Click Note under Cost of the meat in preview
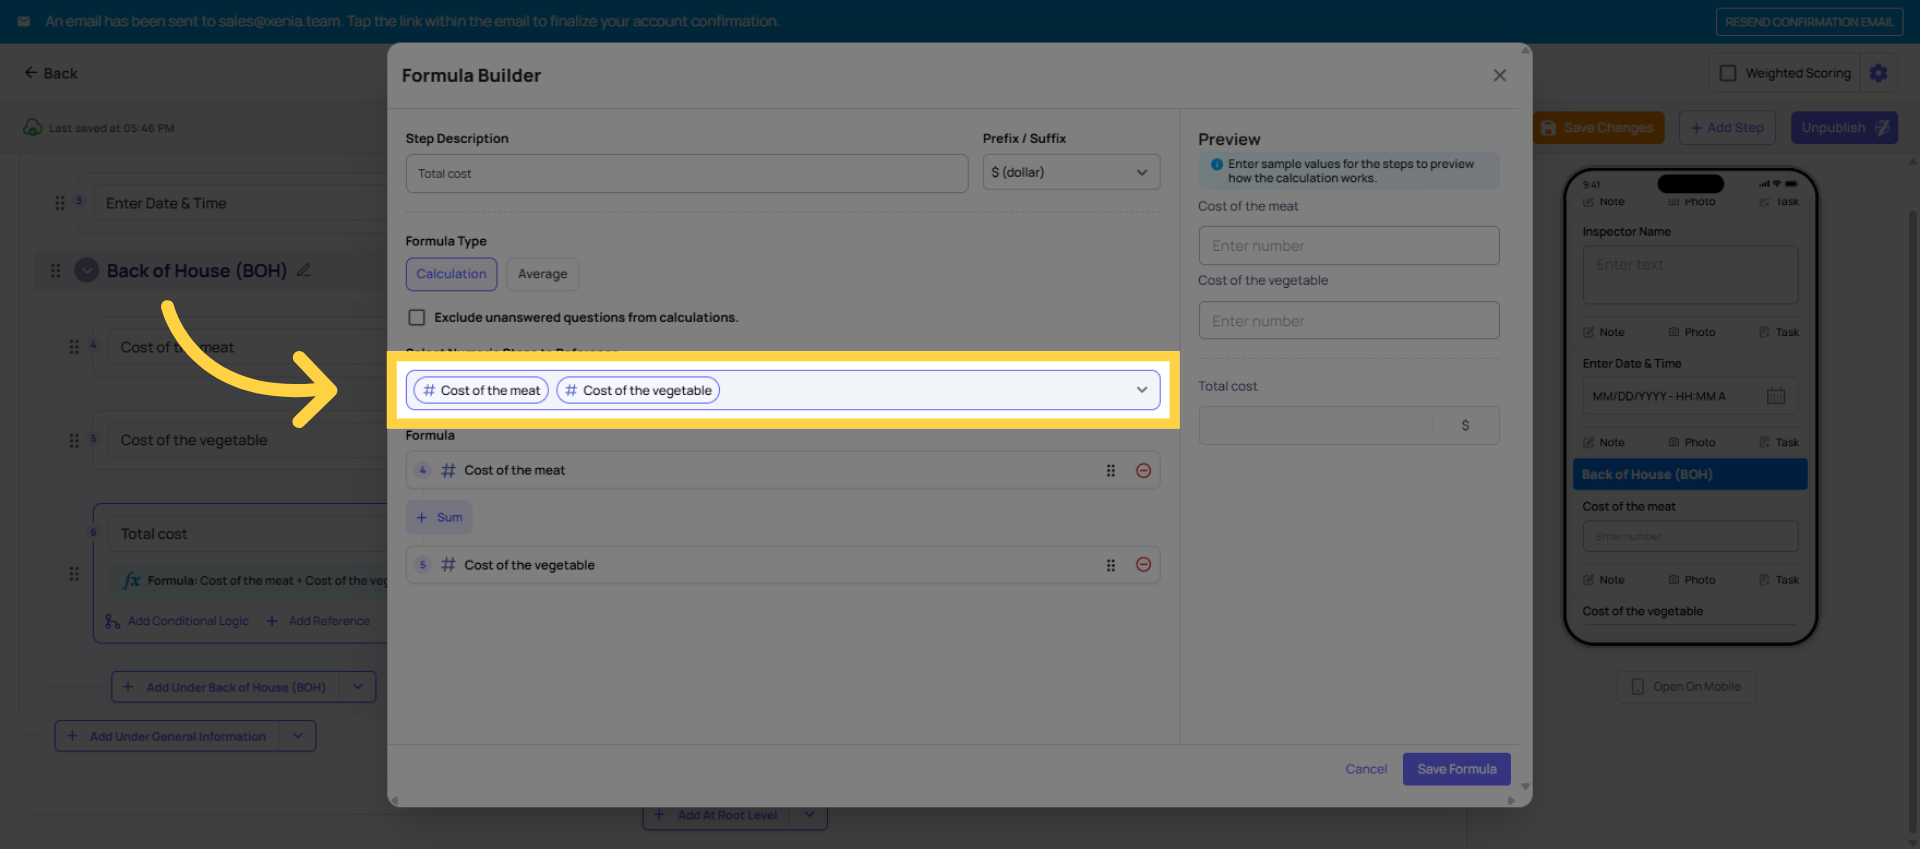 click(1604, 580)
